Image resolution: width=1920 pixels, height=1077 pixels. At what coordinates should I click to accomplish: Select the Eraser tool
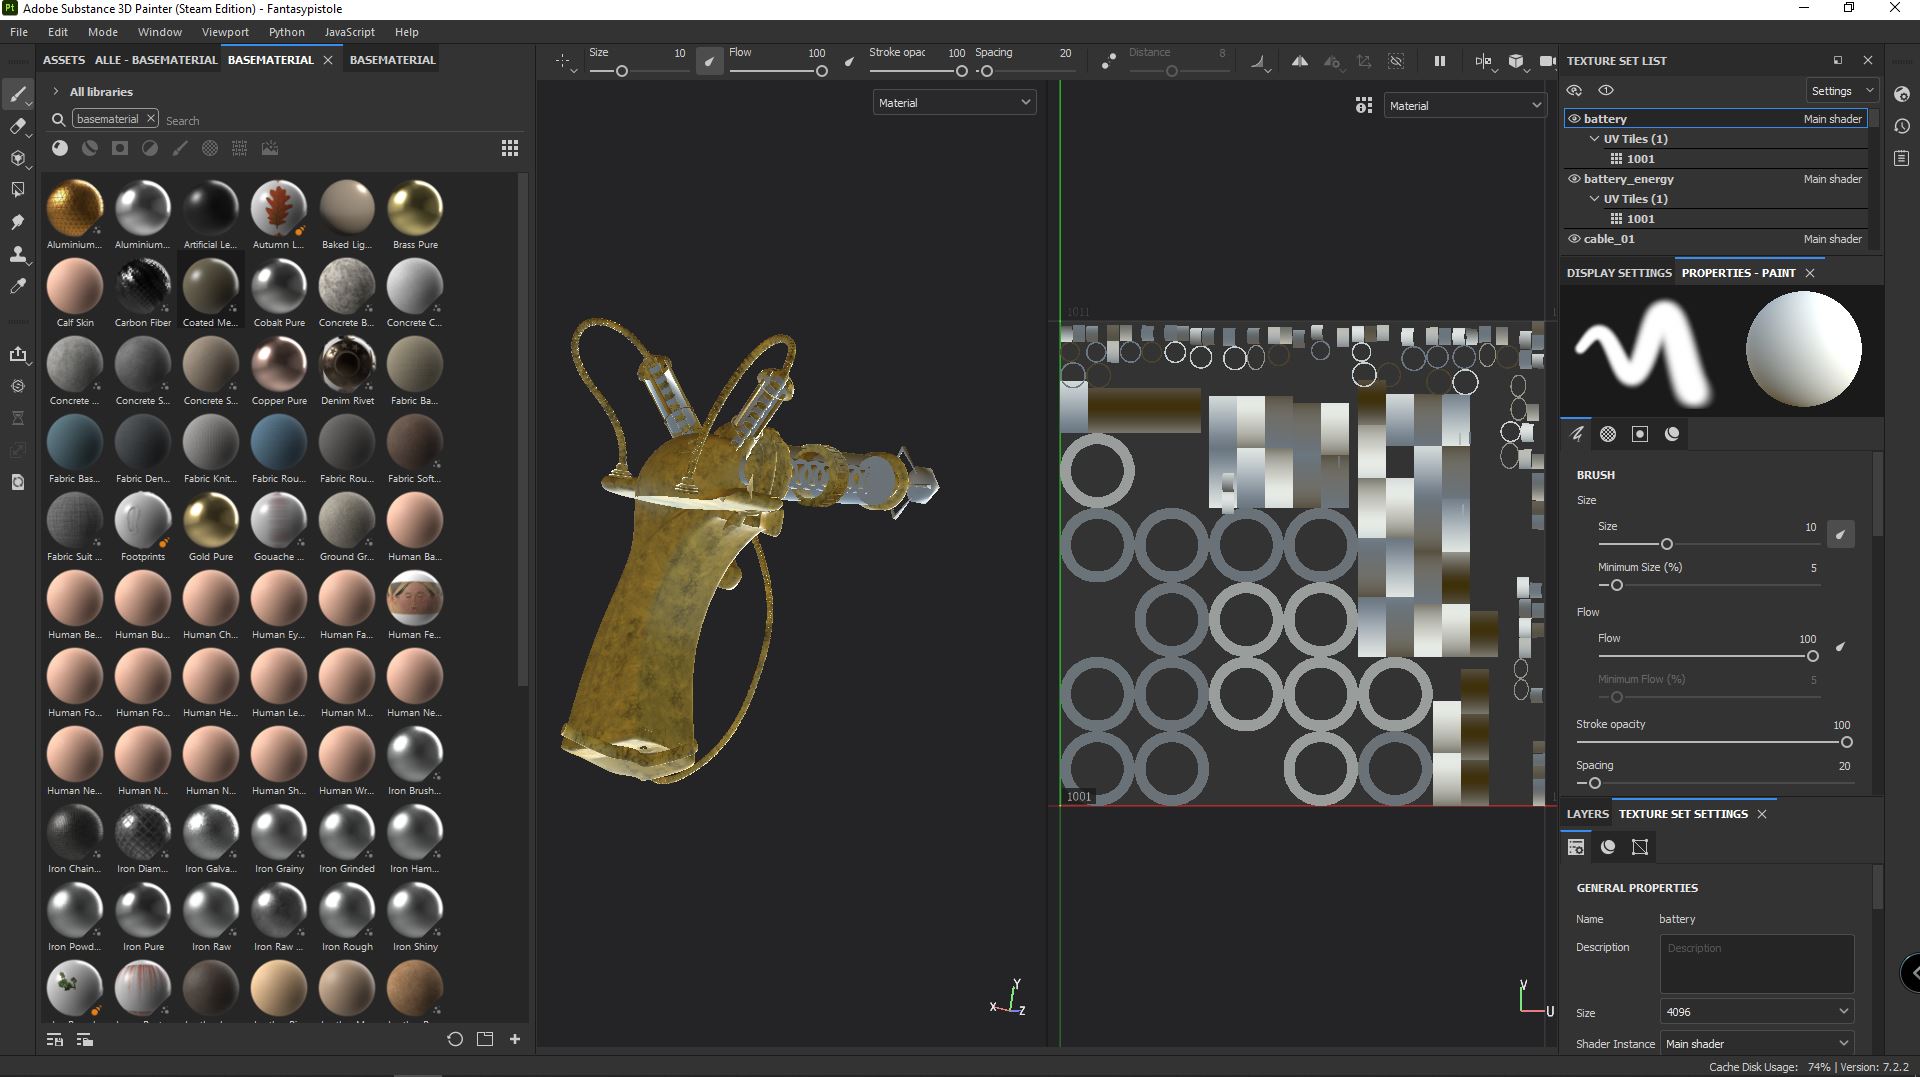click(x=17, y=126)
